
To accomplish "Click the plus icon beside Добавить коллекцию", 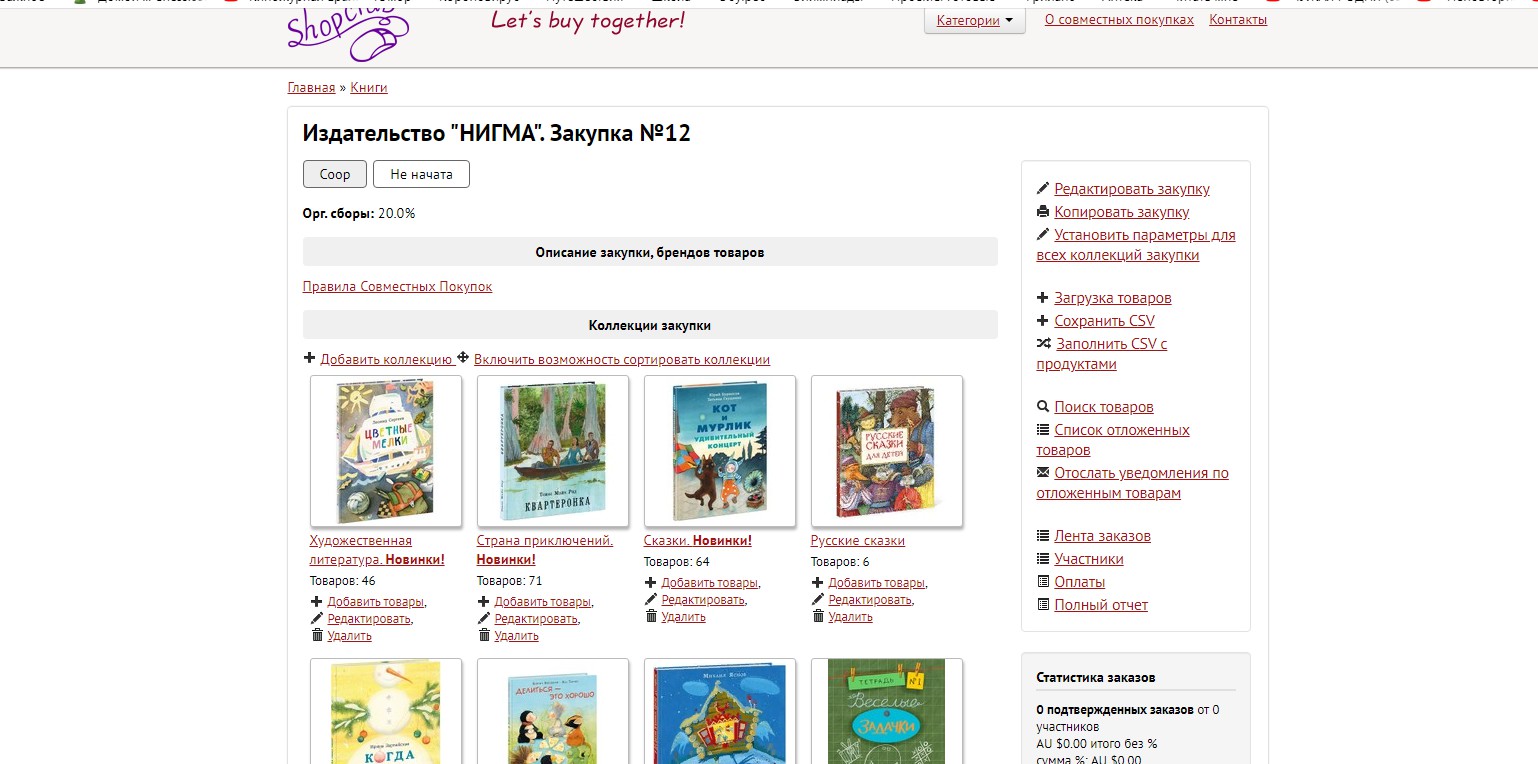I will (310, 358).
